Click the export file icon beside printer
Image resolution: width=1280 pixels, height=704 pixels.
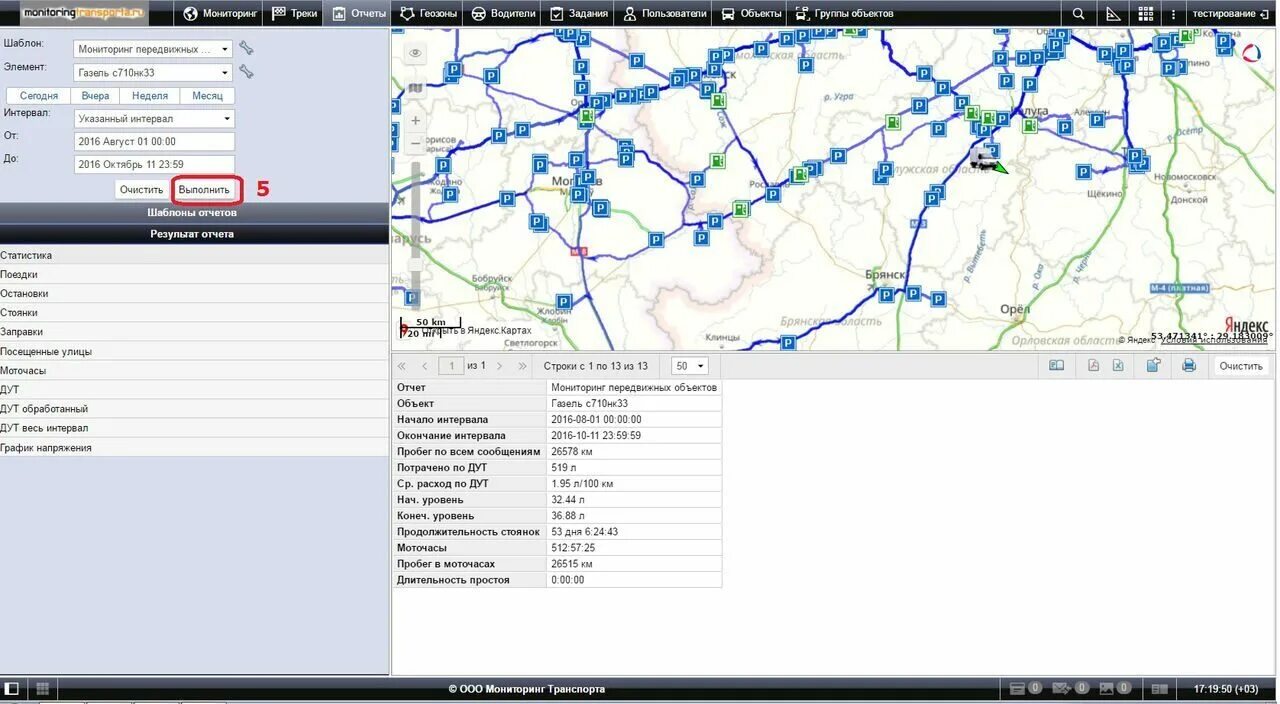tap(1153, 366)
